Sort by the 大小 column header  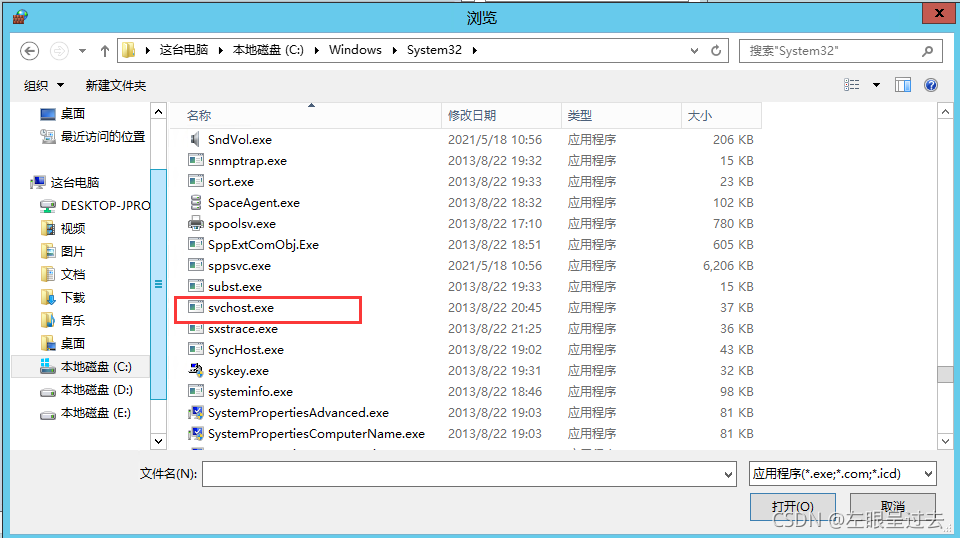721,115
